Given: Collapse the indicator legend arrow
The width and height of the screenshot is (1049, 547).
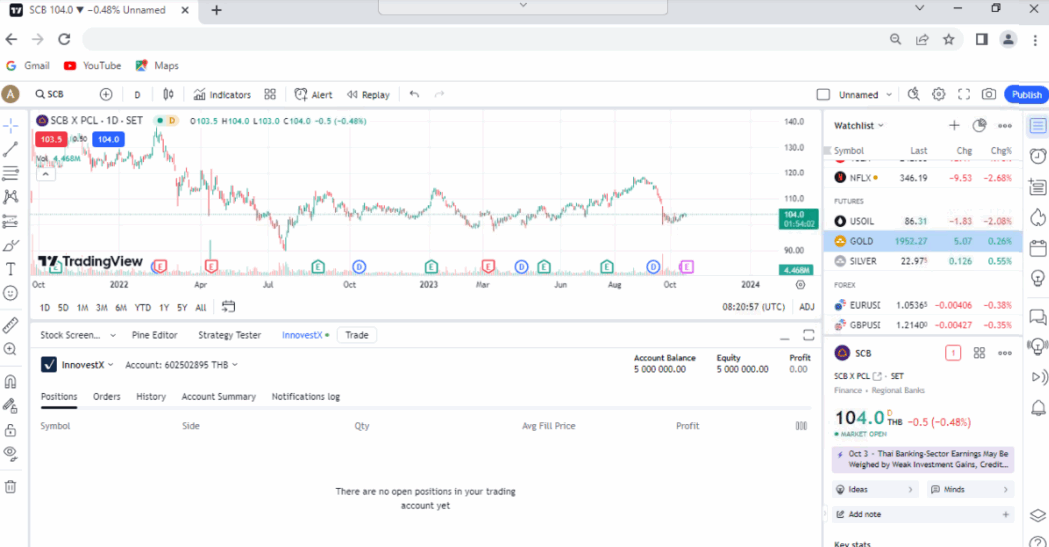Looking at the screenshot, I should coord(45,174).
